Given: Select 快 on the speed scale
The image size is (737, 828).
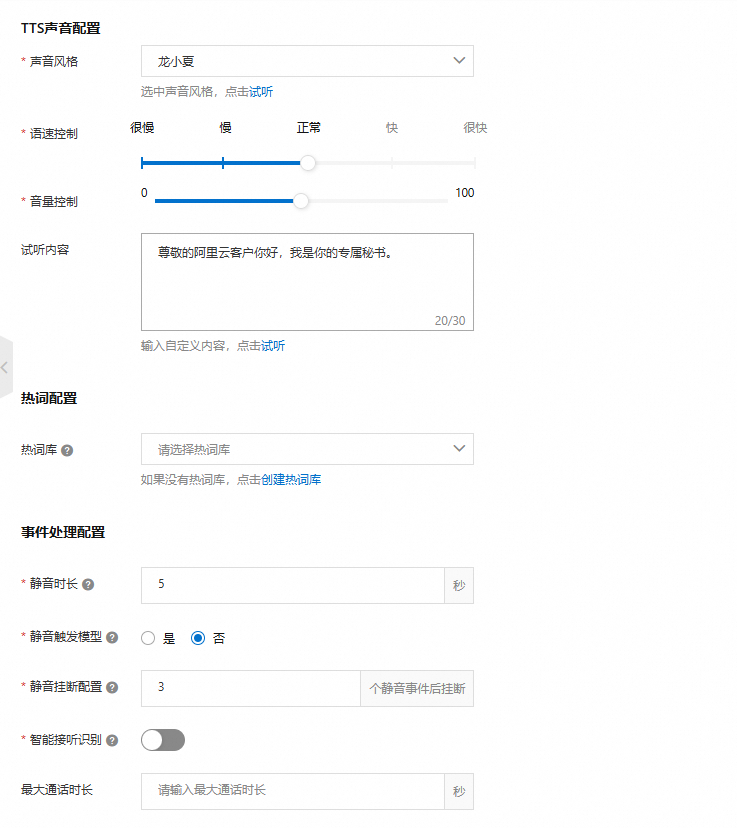Looking at the screenshot, I should point(392,128).
